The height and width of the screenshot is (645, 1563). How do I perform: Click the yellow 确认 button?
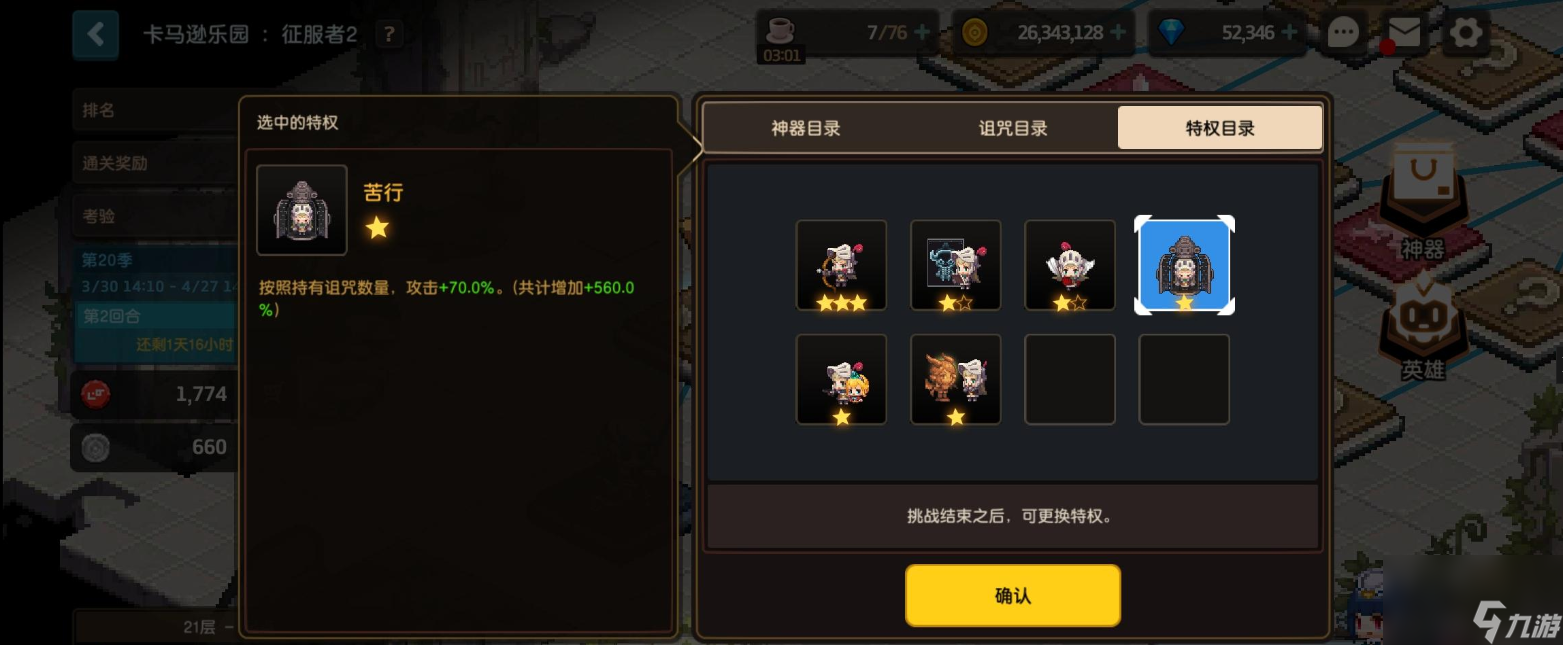pyautogui.click(x=1013, y=596)
